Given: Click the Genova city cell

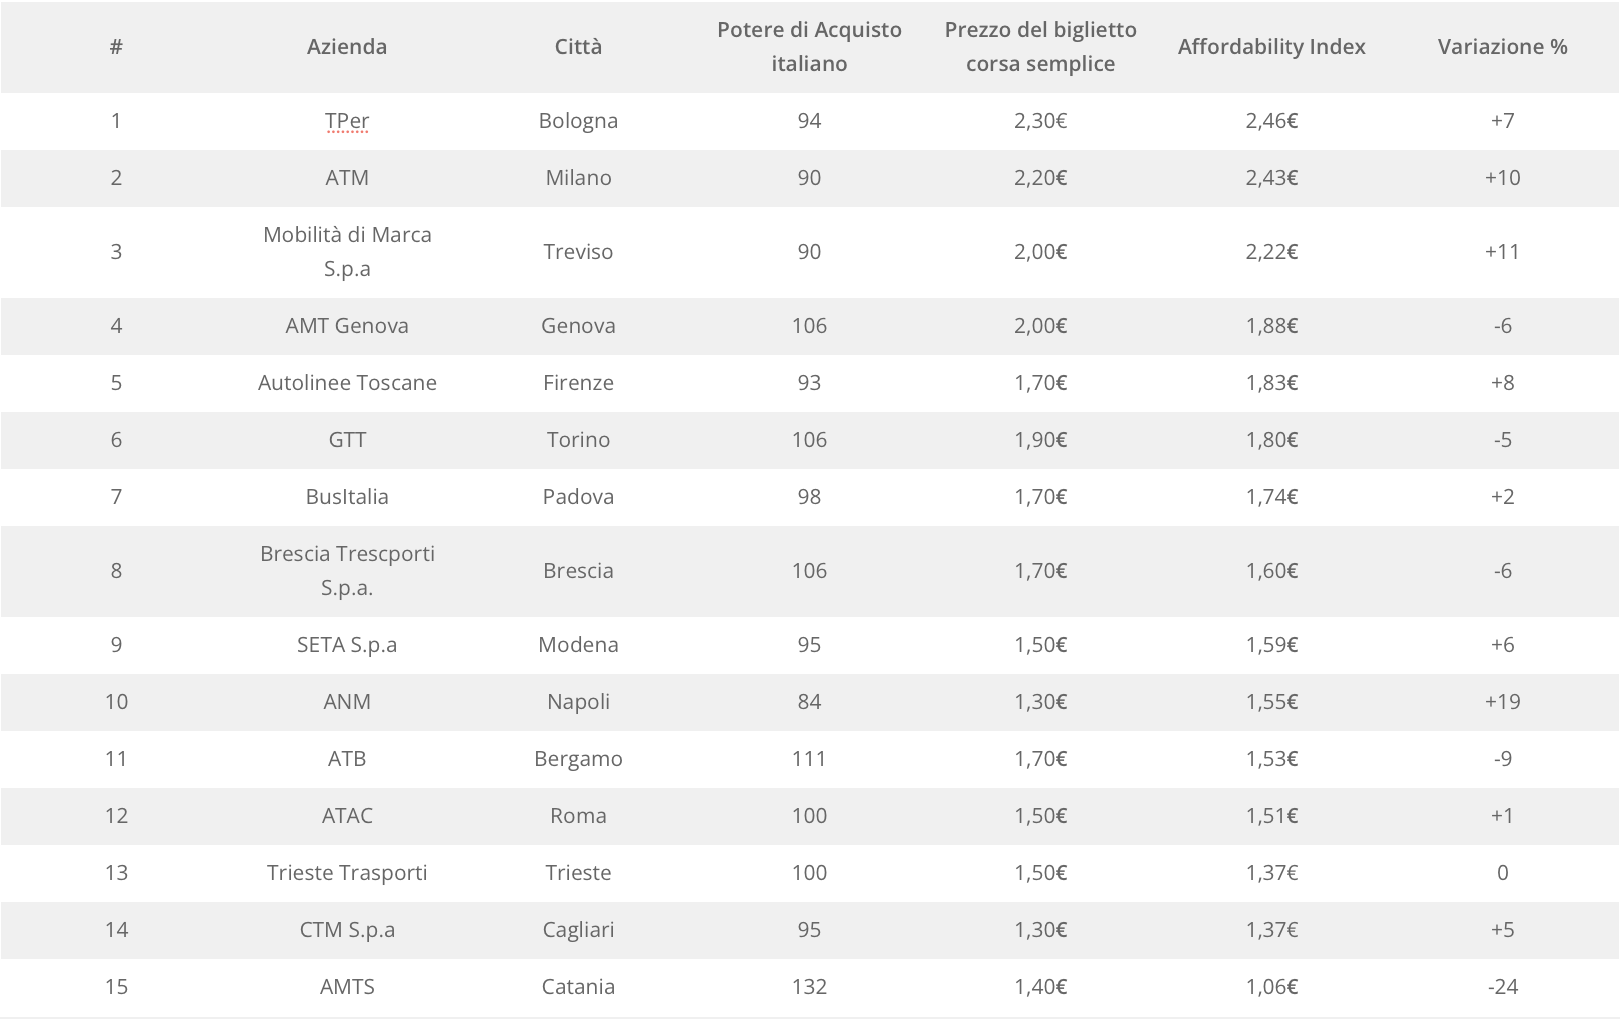Looking at the screenshot, I should tap(578, 325).
